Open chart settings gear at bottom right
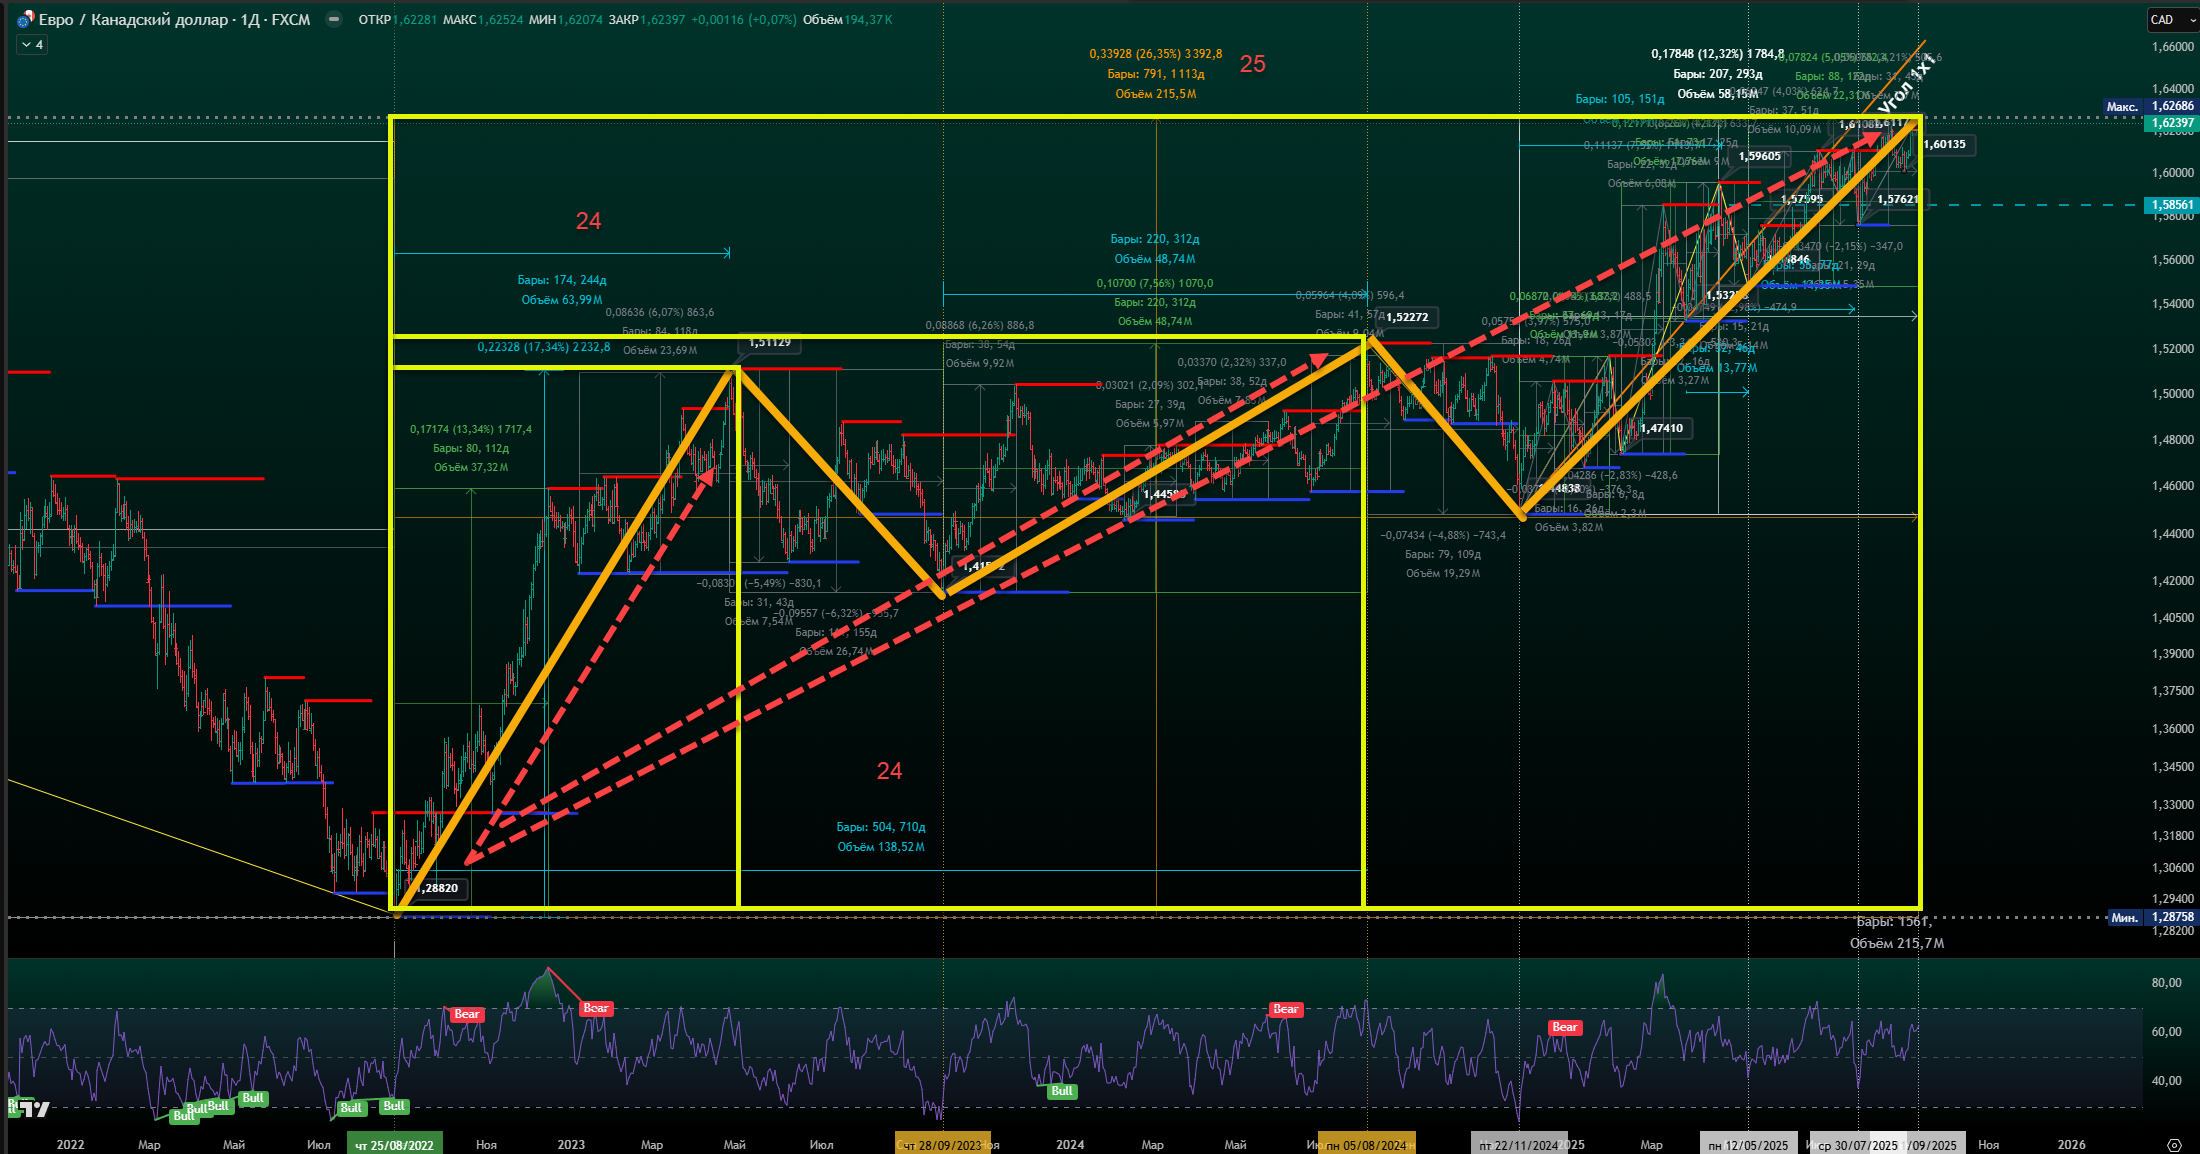This screenshot has width=2200, height=1154. [2173, 1144]
